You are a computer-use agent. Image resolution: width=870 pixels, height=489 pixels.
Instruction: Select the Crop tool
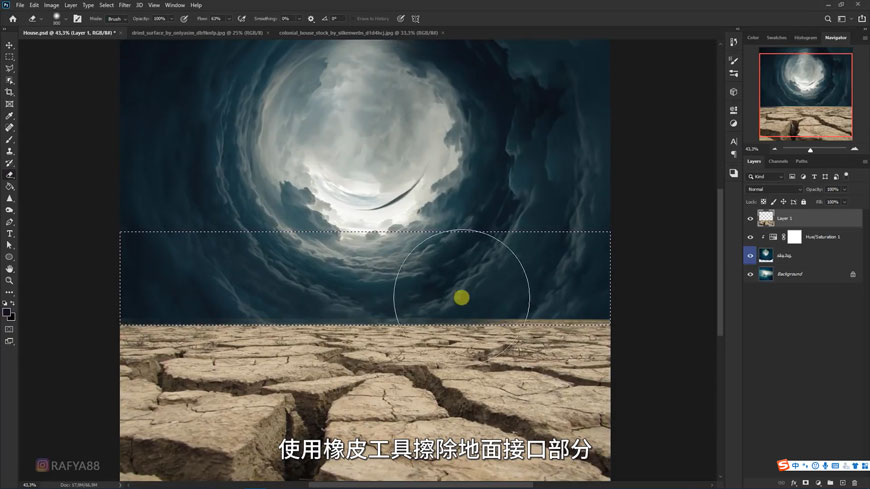click(x=9, y=92)
